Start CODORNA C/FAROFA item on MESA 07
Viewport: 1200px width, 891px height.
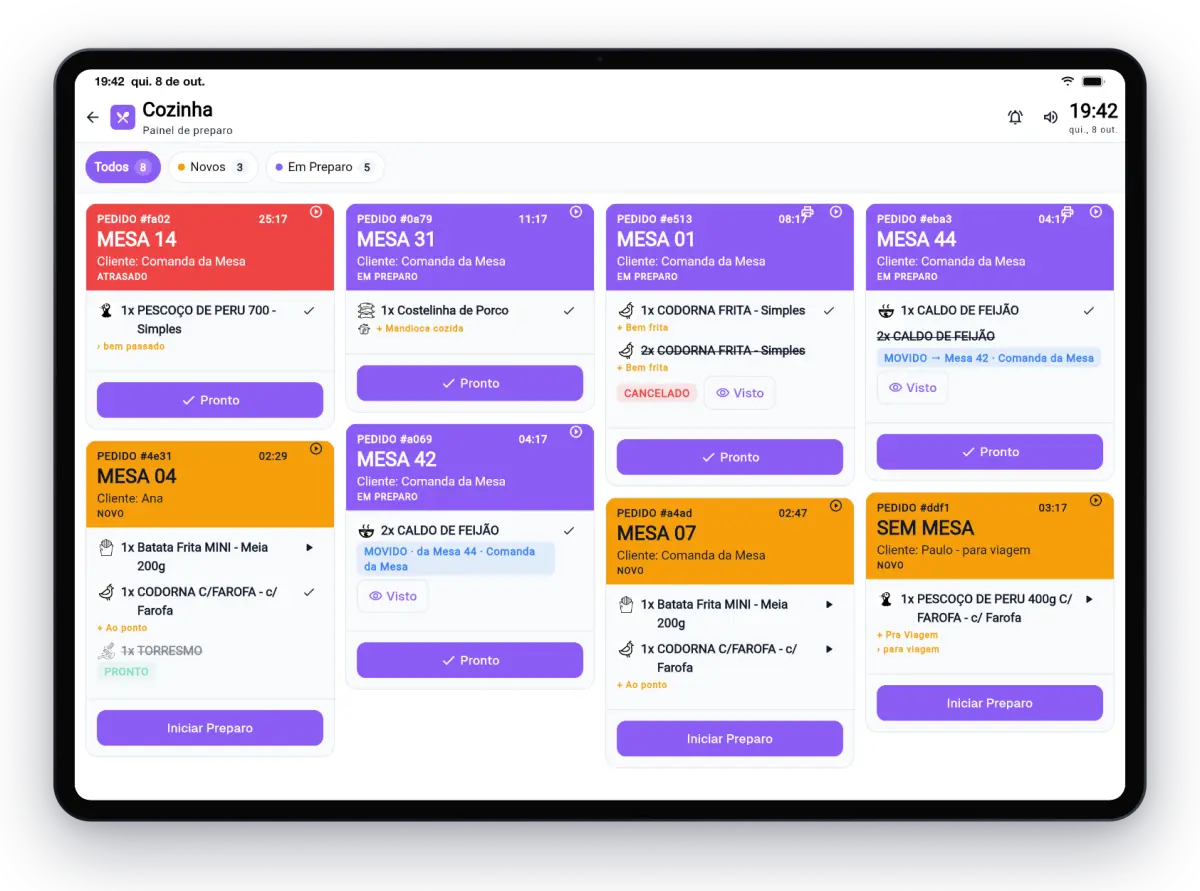tap(829, 649)
